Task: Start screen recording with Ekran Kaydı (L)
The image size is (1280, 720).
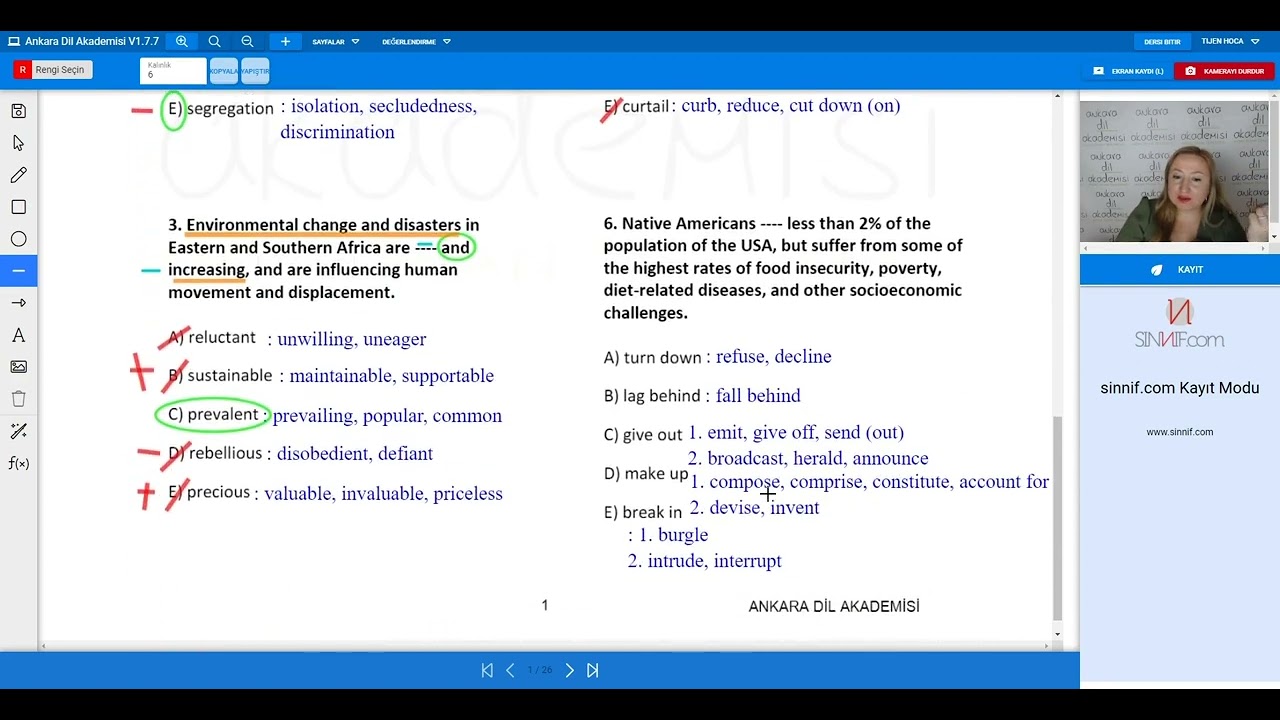Action: pyautogui.click(x=1129, y=71)
